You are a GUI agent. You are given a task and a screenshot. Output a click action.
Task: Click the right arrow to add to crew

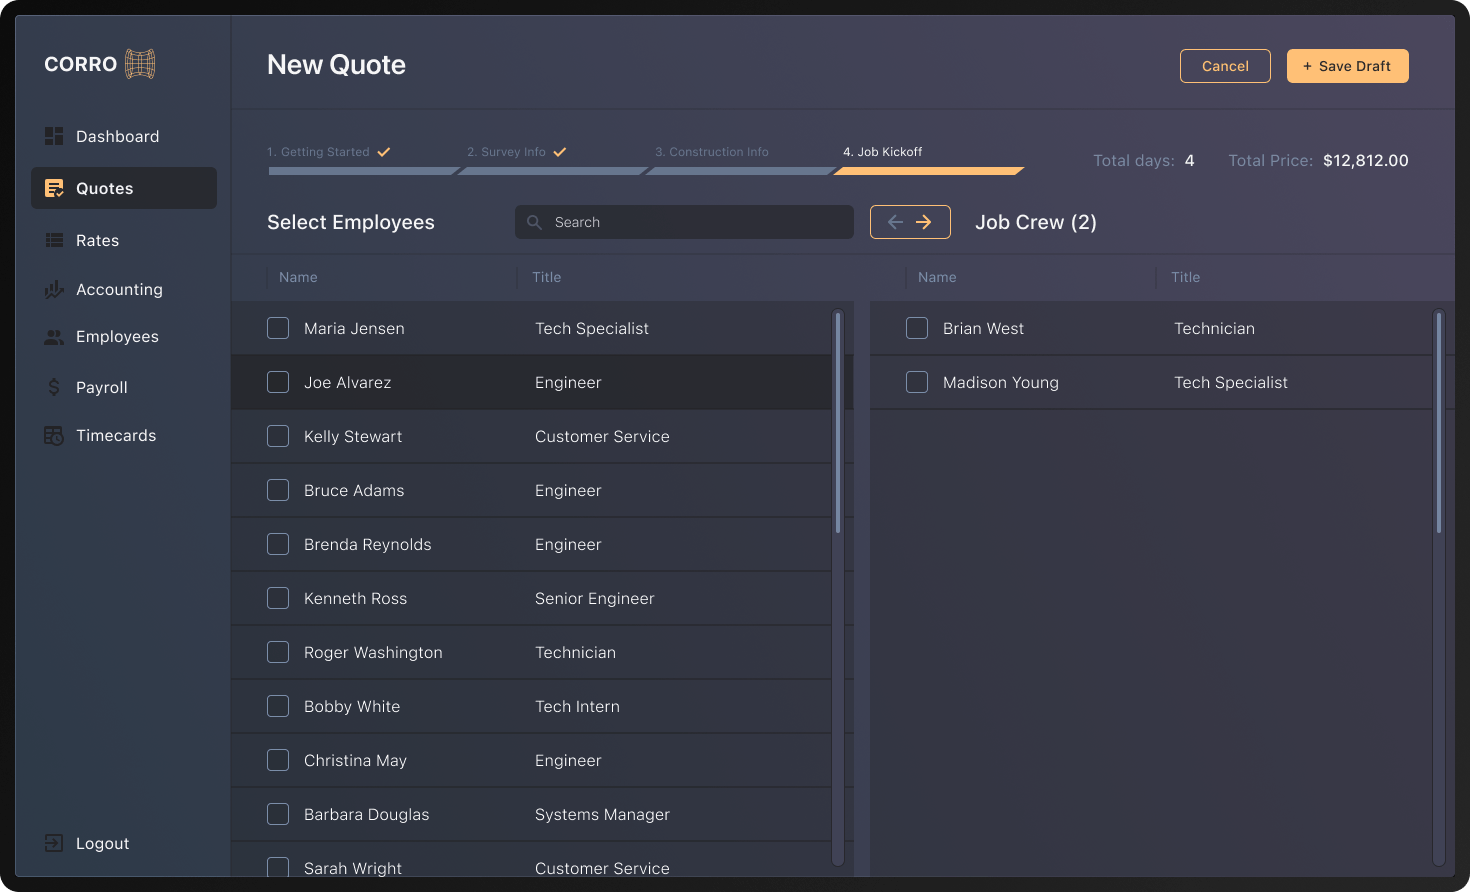[x=924, y=222]
